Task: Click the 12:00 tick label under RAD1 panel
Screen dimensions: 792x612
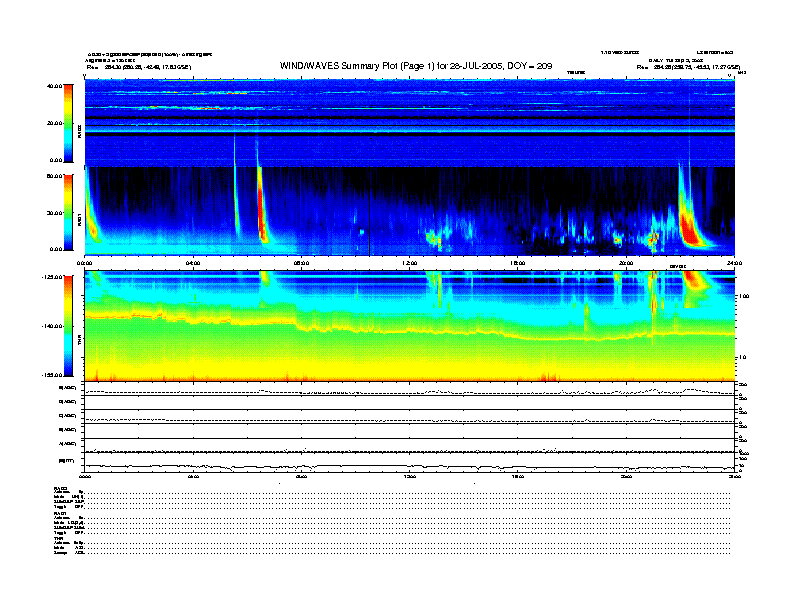Action: pos(410,263)
